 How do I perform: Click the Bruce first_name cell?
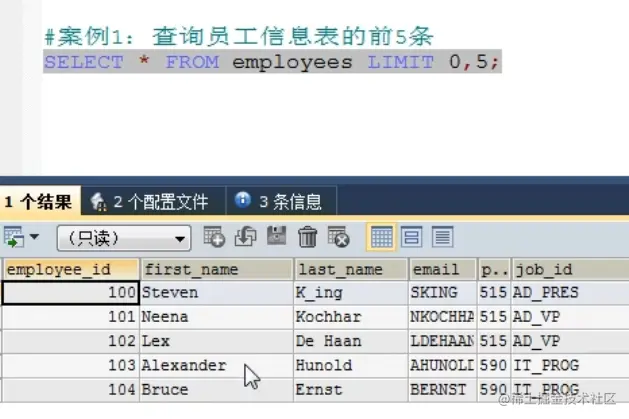(217, 390)
